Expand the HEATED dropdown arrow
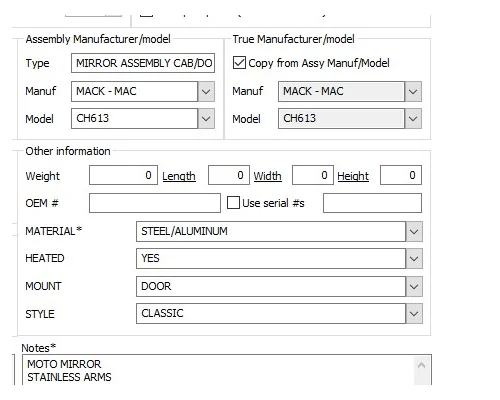The width and height of the screenshot is (500, 400). tap(414, 259)
